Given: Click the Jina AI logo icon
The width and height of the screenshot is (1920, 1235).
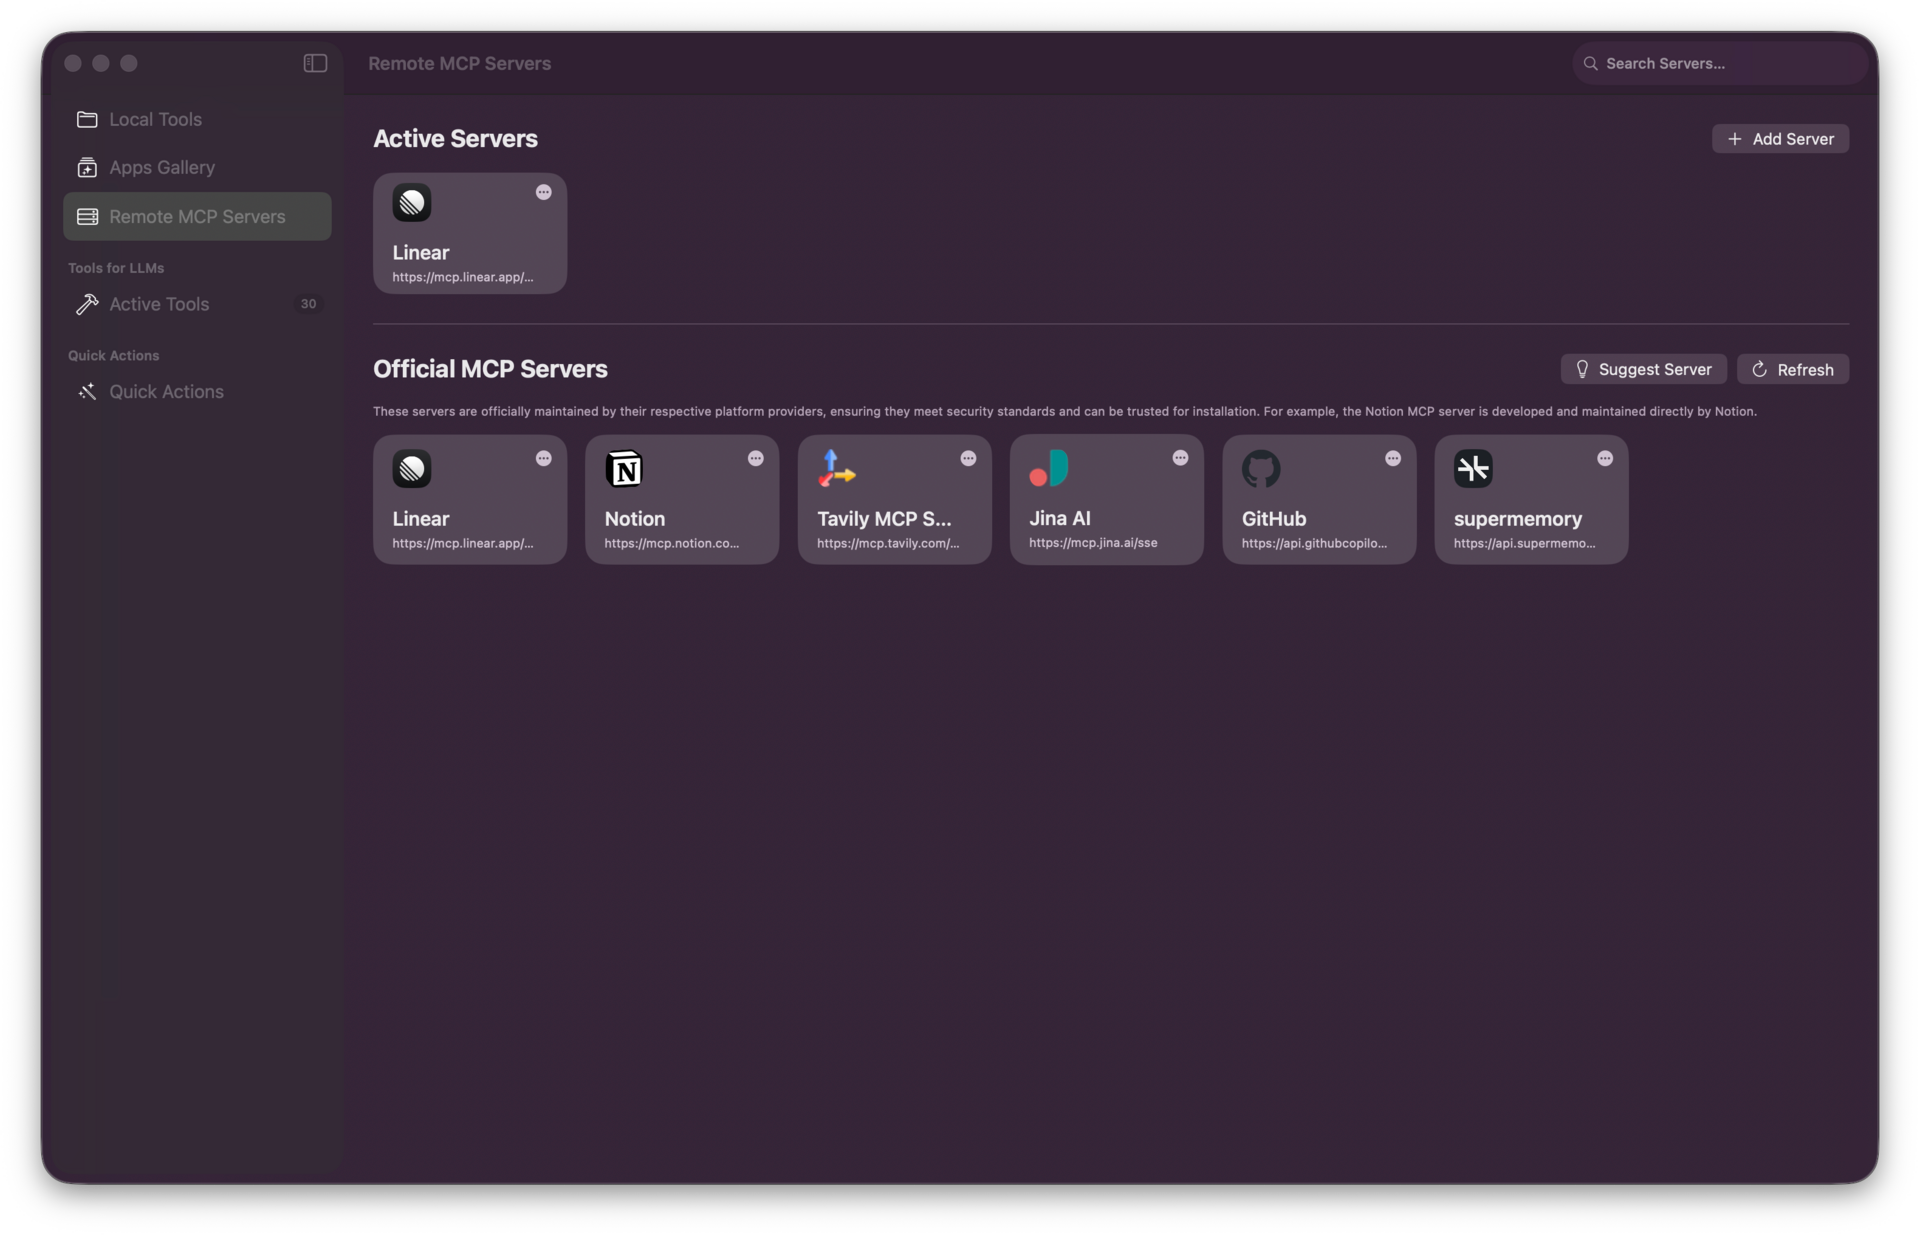Looking at the screenshot, I should (x=1049, y=469).
